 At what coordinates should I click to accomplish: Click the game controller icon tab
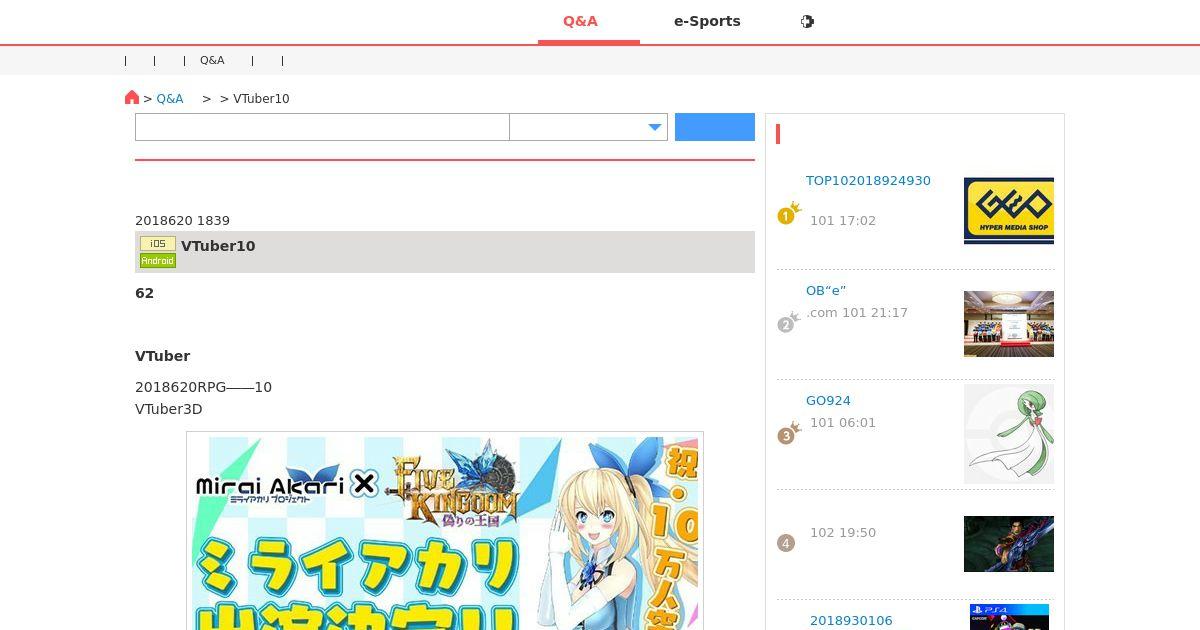[807, 21]
